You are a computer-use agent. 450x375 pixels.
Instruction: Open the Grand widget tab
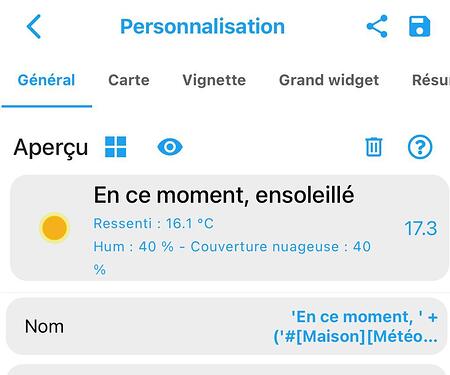[x=329, y=80]
